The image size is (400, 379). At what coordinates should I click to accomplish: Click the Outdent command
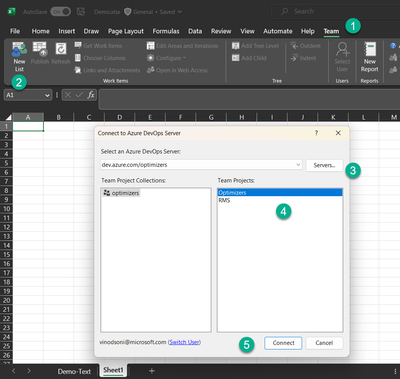click(305, 46)
